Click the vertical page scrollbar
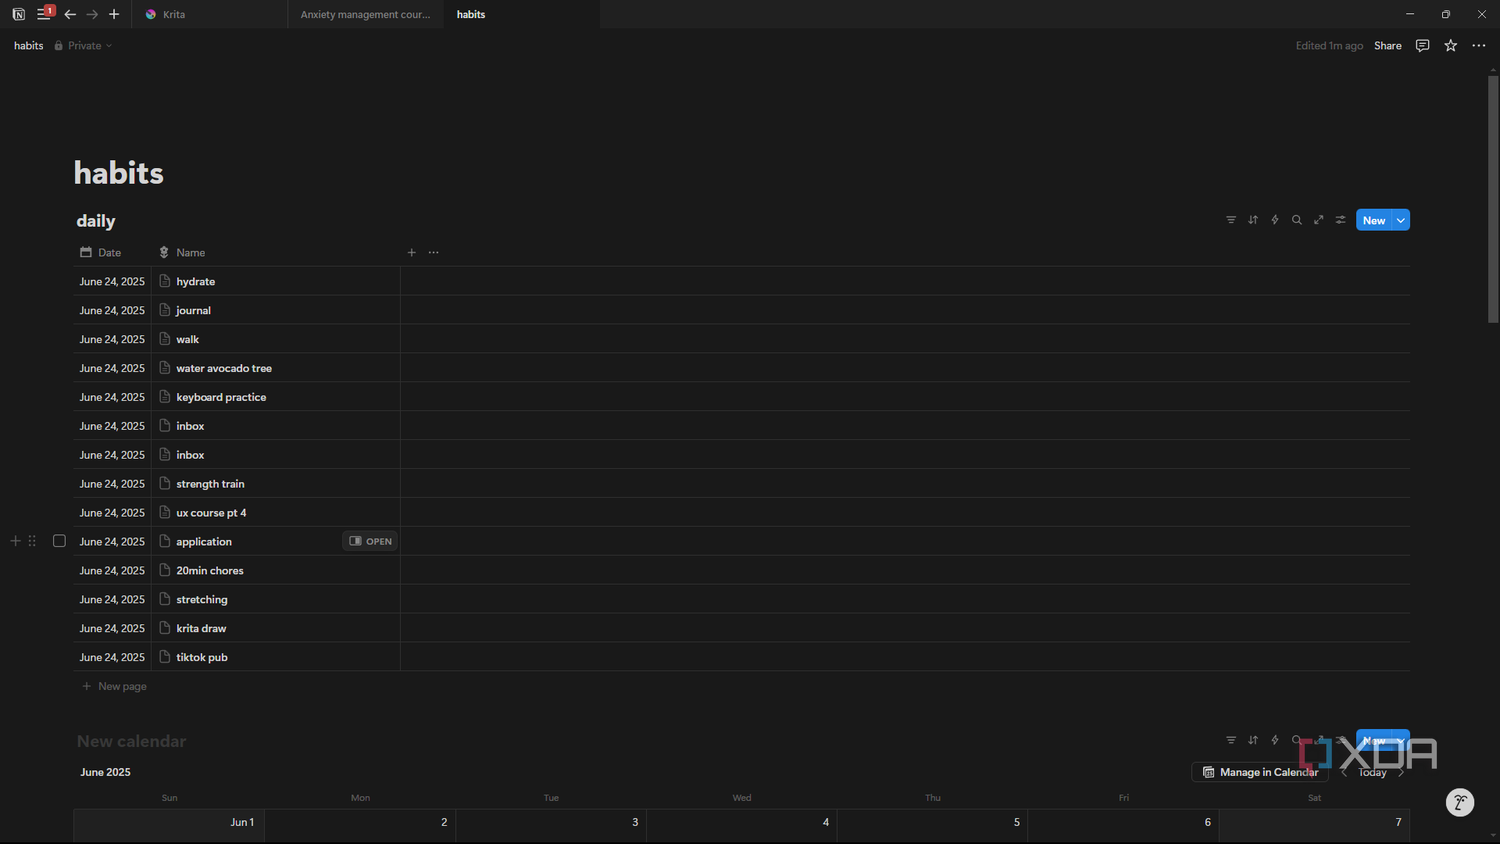This screenshot has height=844, width=1500. [1493, 200]
